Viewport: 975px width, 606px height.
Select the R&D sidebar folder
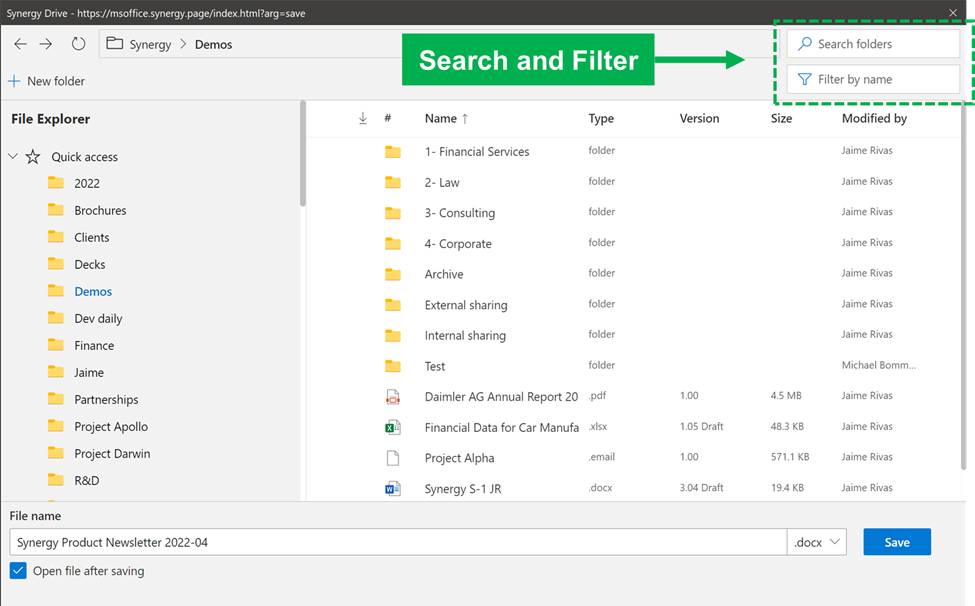[x=86, y=480]
